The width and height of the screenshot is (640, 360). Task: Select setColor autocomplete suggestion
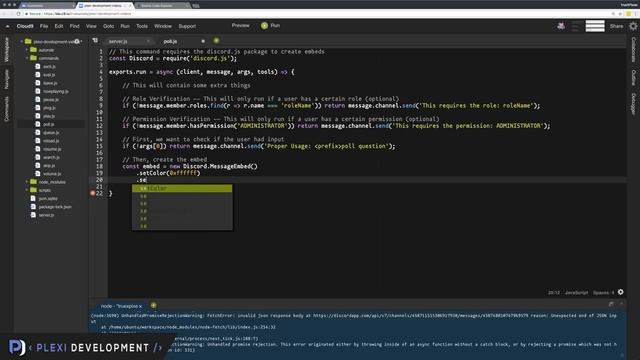[x=182, y=188]
